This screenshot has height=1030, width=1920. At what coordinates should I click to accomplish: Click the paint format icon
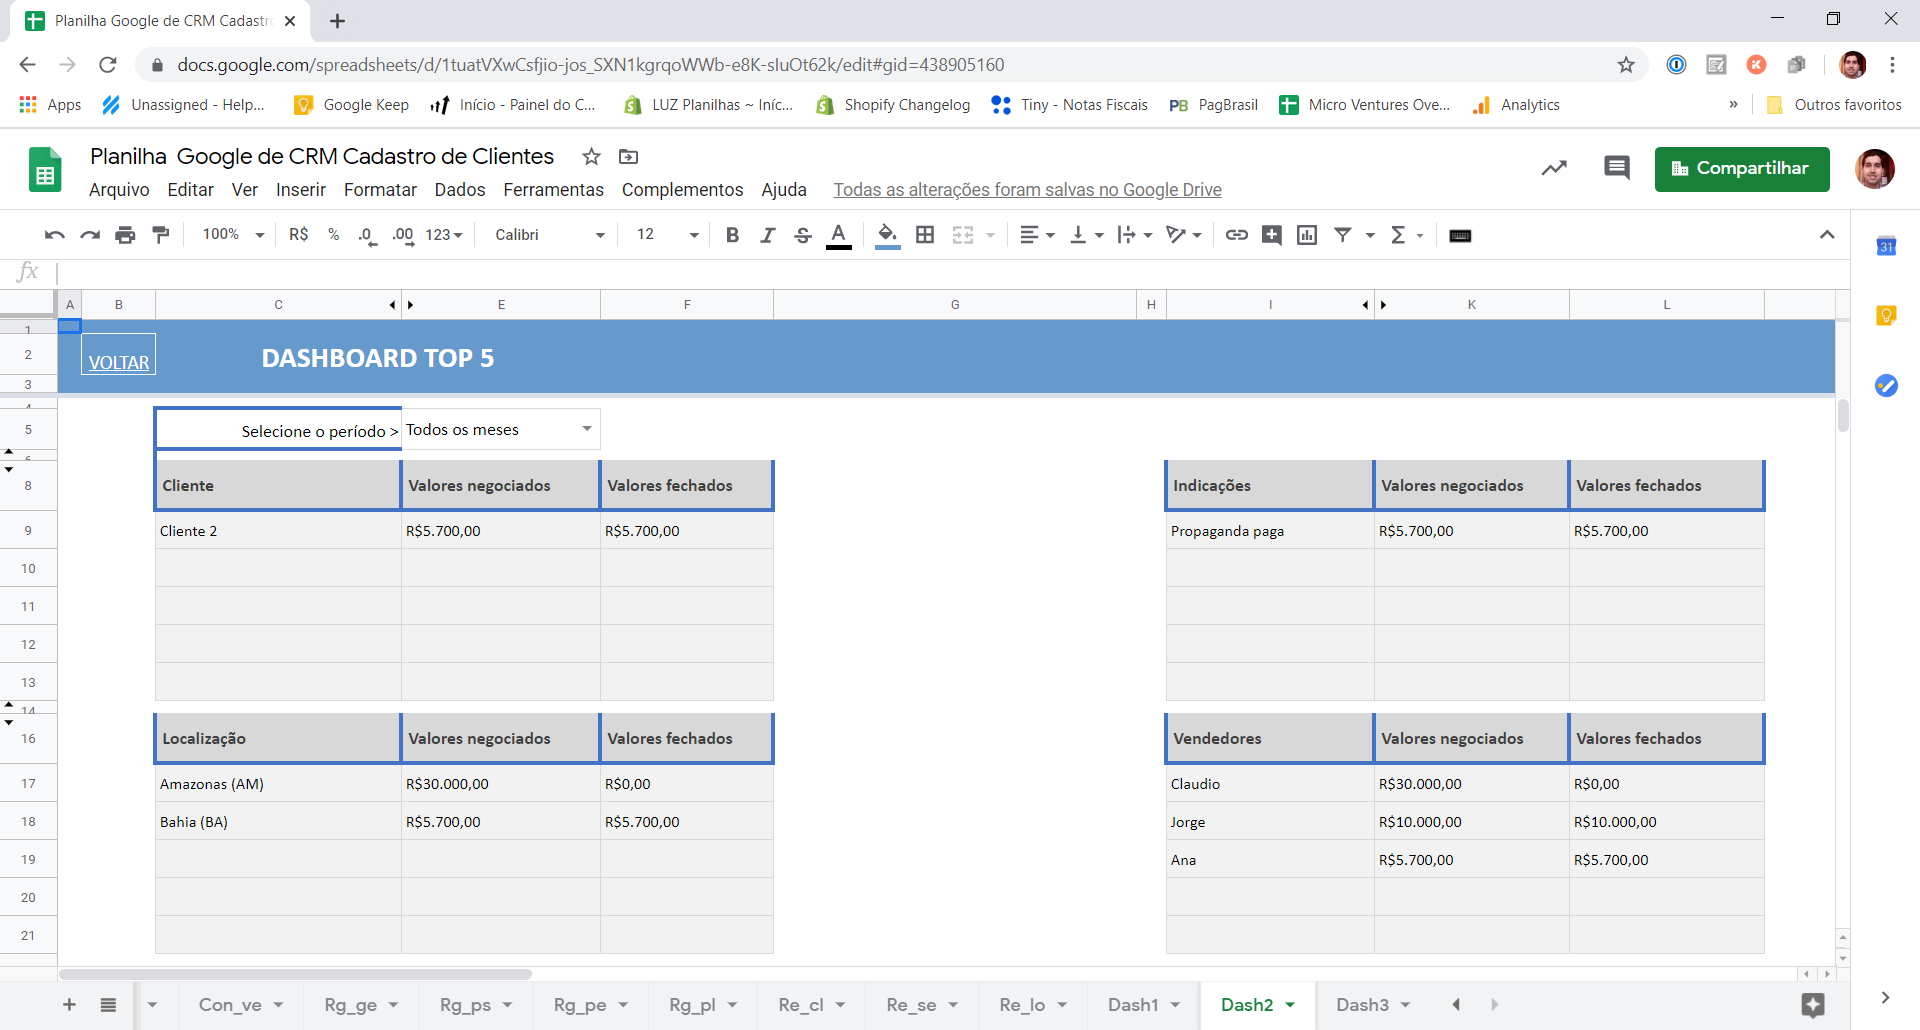160,235
